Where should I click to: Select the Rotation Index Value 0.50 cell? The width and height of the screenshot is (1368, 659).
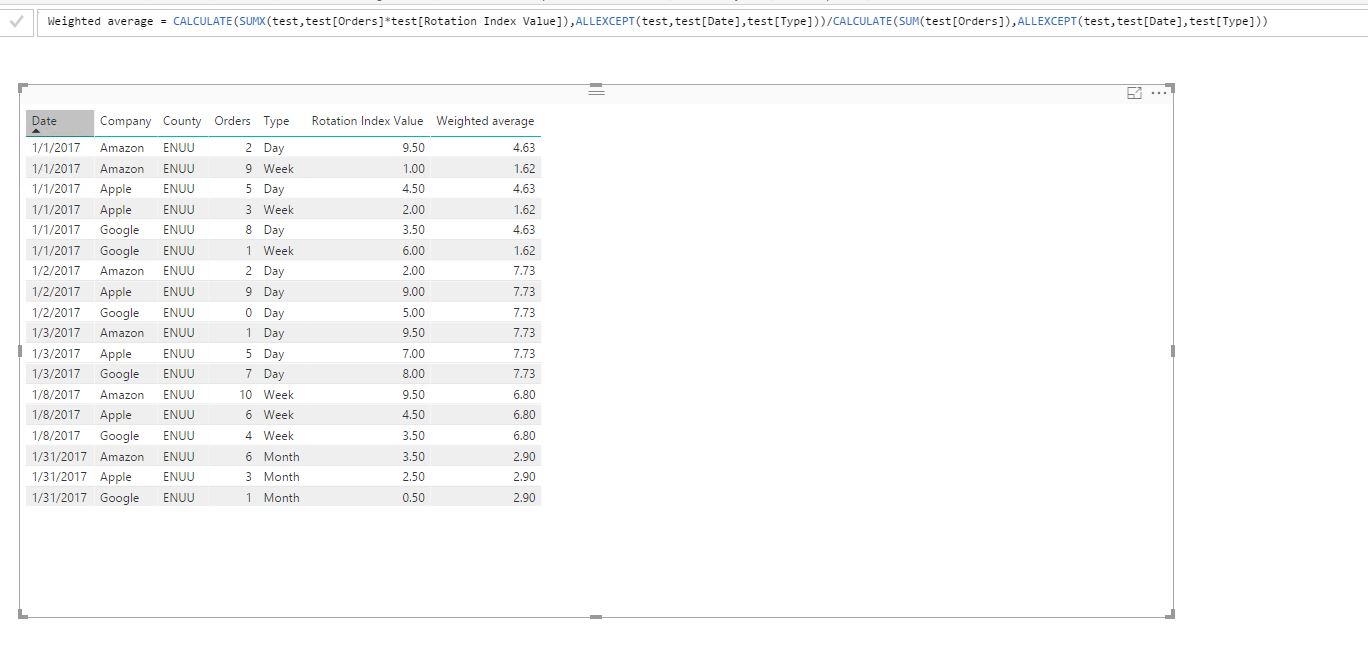pos(413,498)
